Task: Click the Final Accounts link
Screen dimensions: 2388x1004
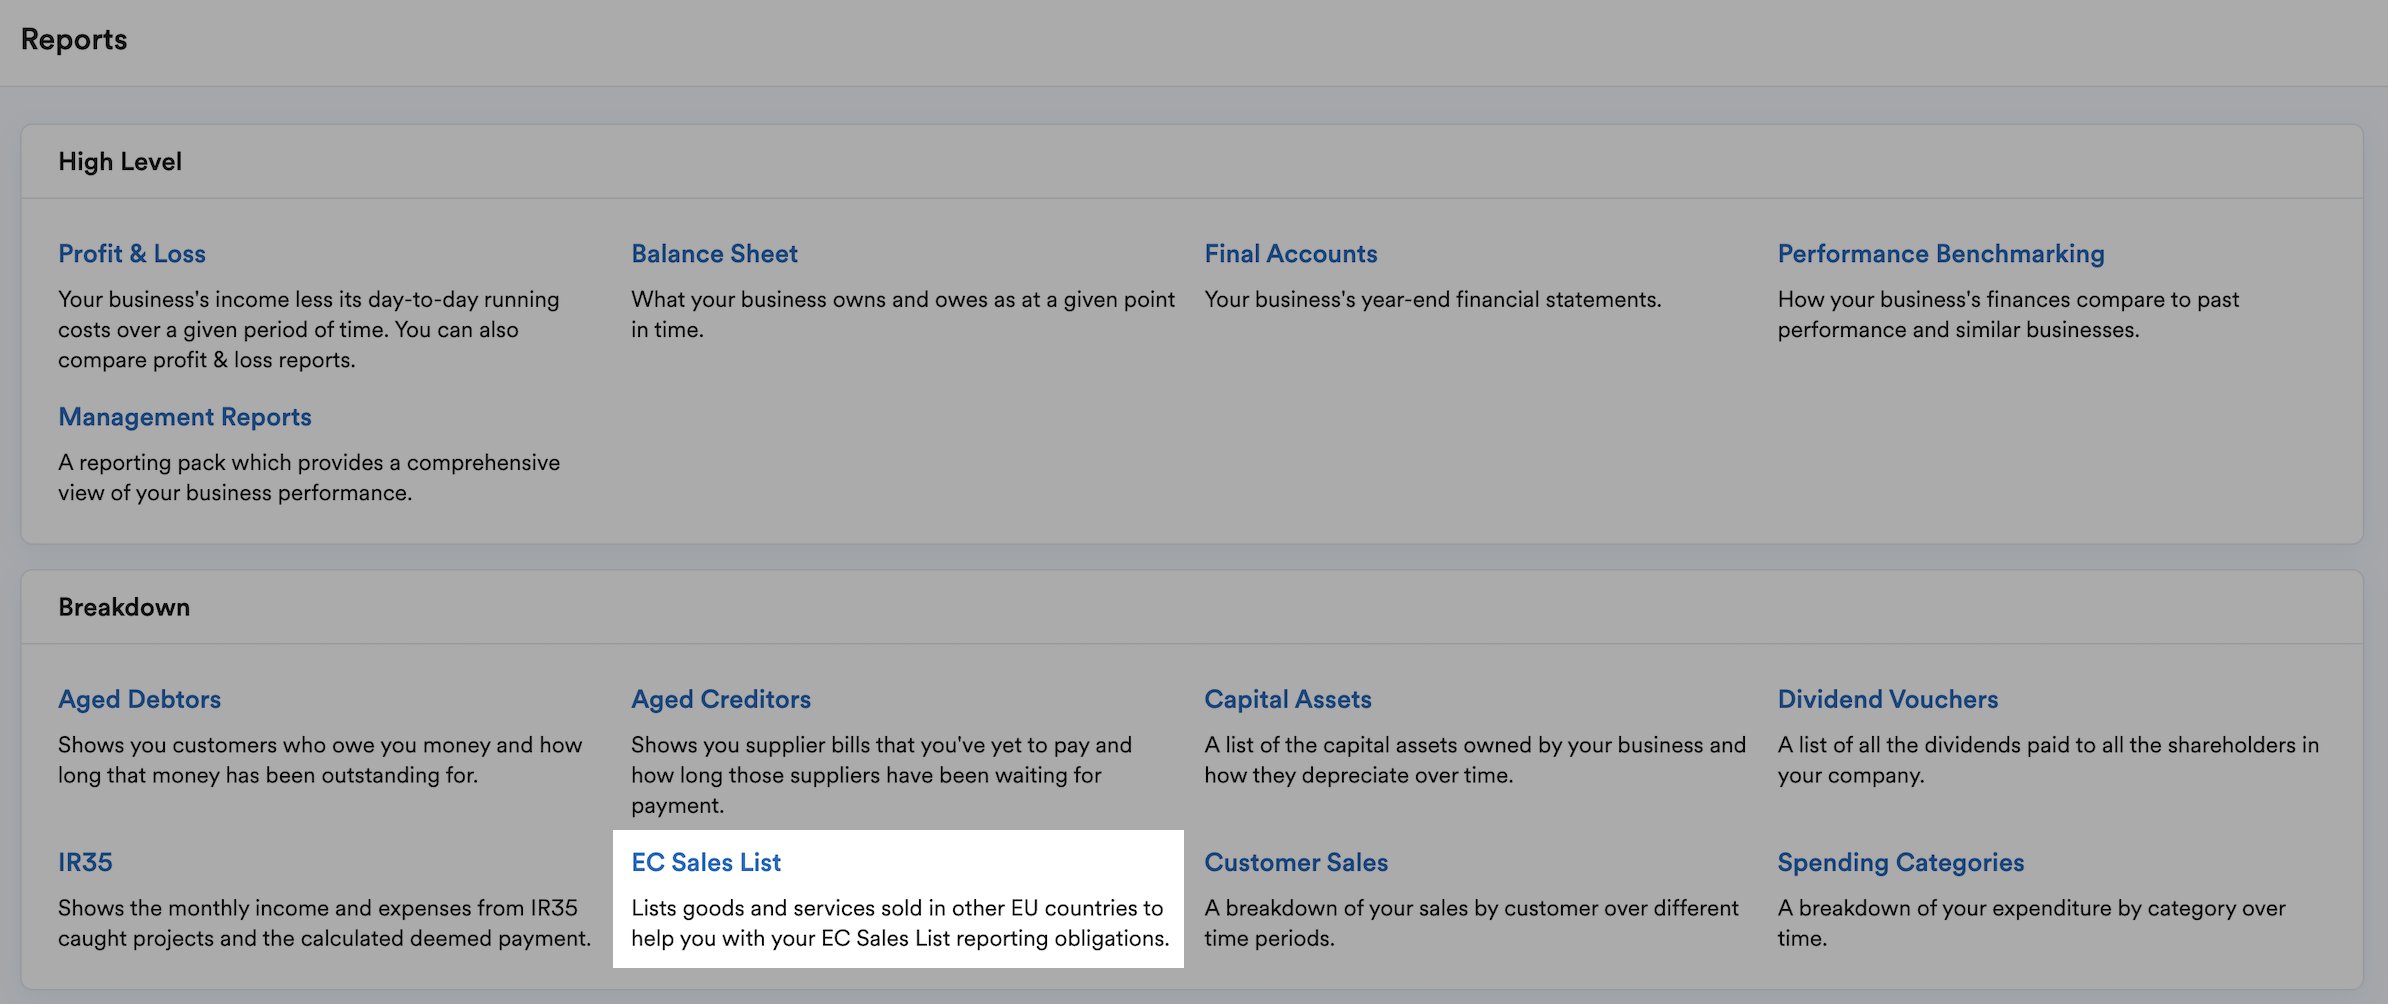Action: click(1291, 254)
